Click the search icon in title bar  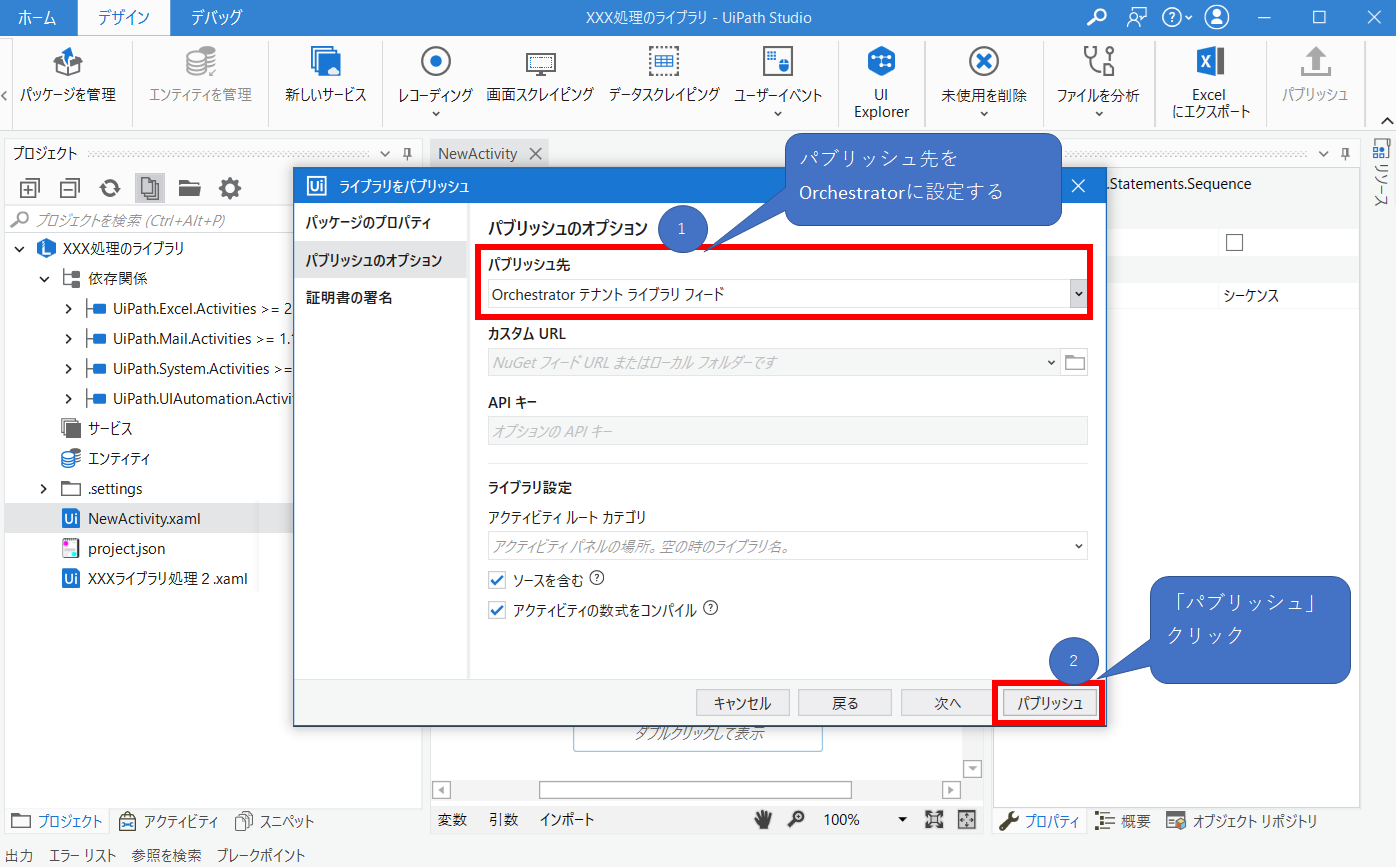1097,17
